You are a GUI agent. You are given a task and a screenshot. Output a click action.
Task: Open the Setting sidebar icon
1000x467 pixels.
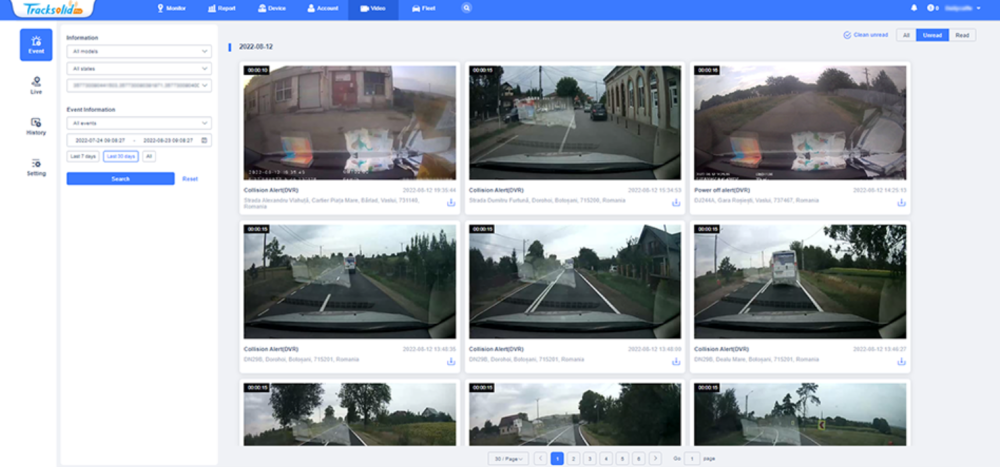36,166
